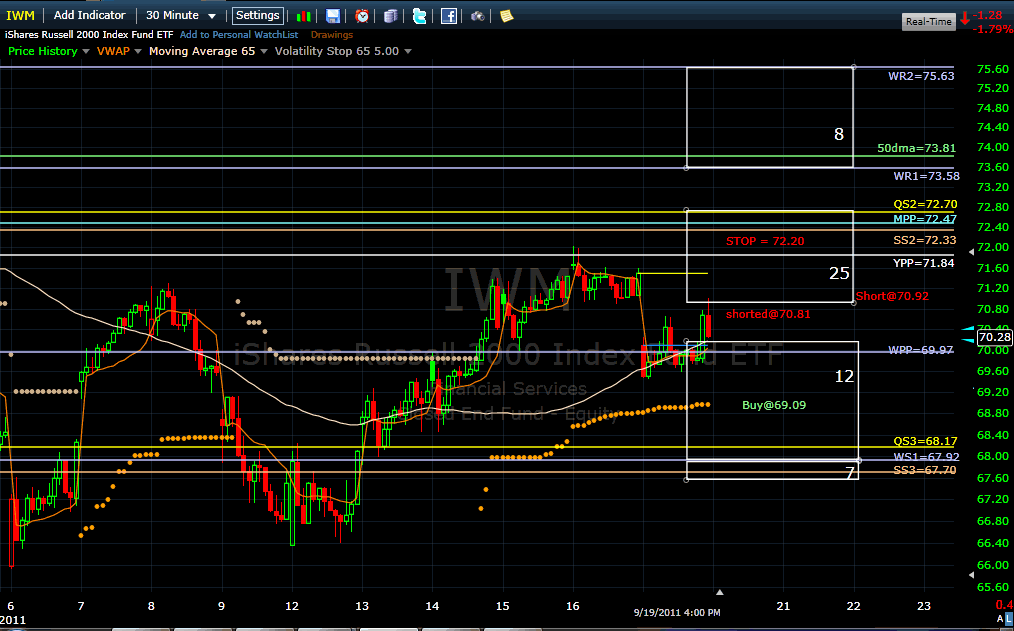Open the alarm clock alert icon
This screenshot has height=631, width=1014.
pos(362,16)
